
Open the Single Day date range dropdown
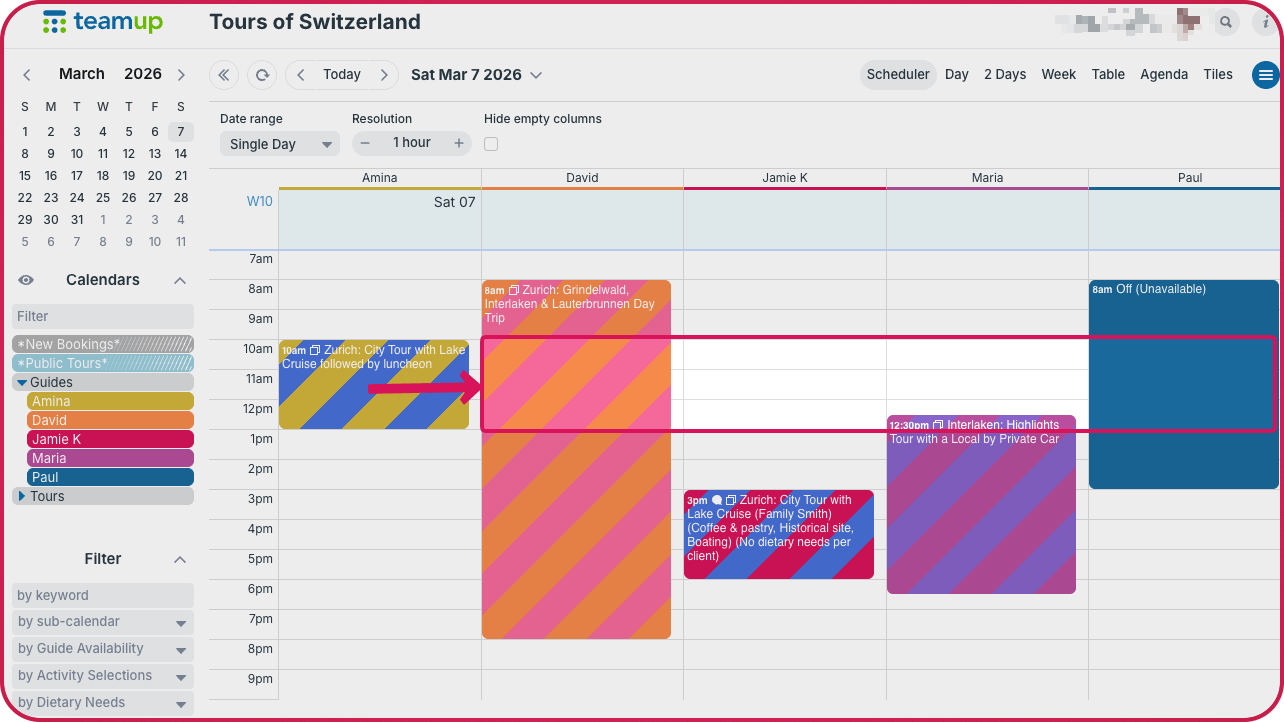280,144
